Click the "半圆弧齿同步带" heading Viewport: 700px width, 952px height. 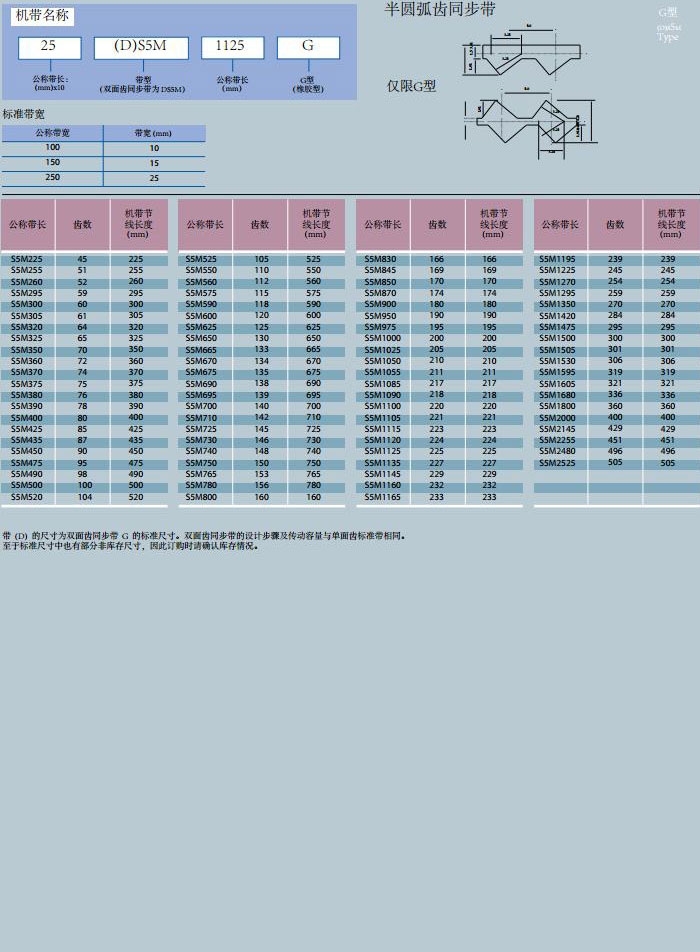point(440,10)
